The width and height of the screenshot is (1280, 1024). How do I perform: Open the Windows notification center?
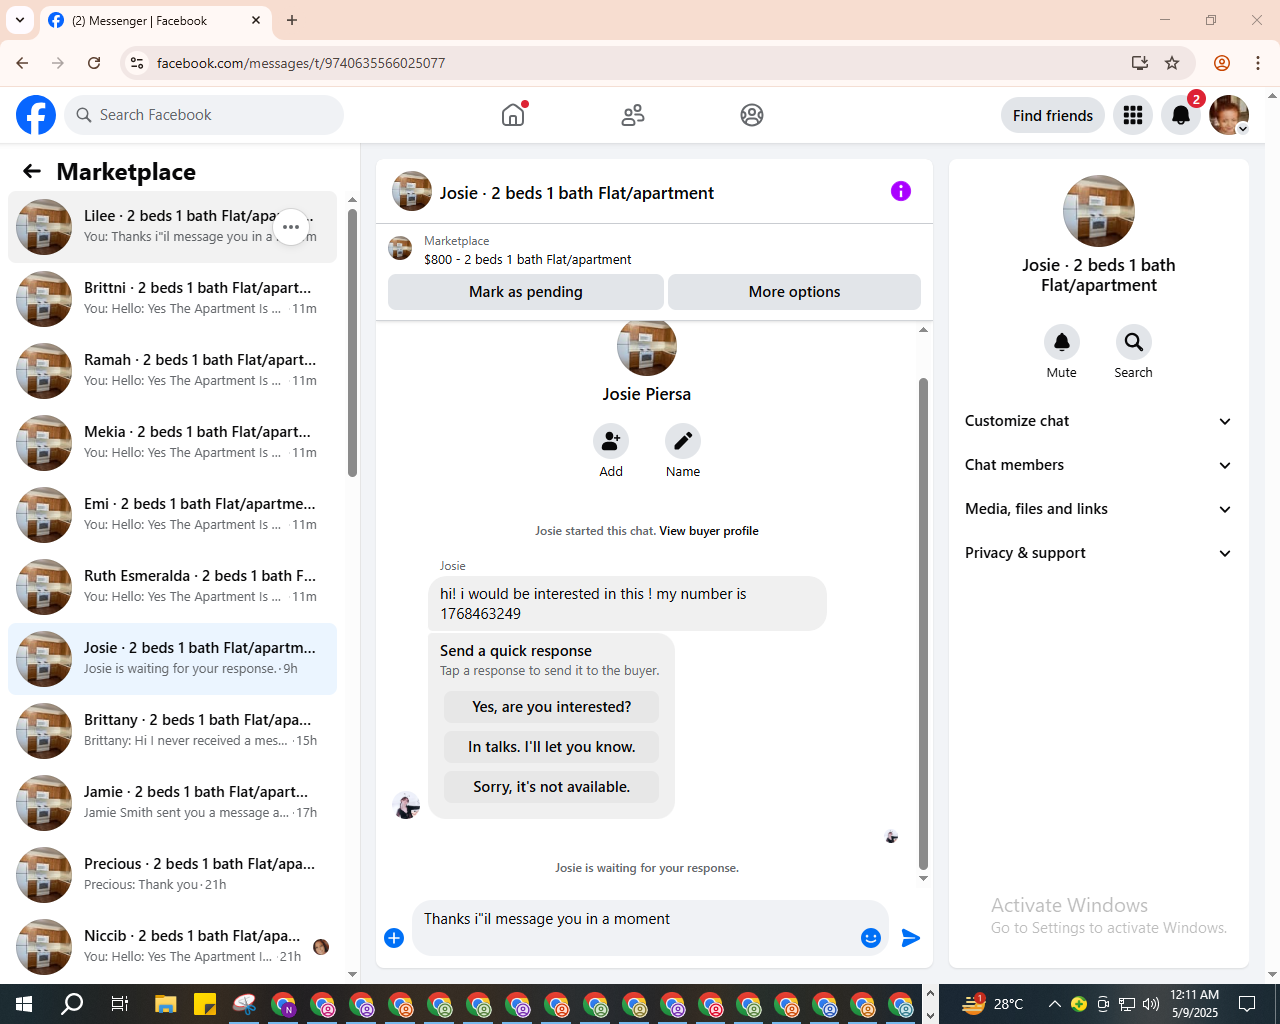1247,1004
